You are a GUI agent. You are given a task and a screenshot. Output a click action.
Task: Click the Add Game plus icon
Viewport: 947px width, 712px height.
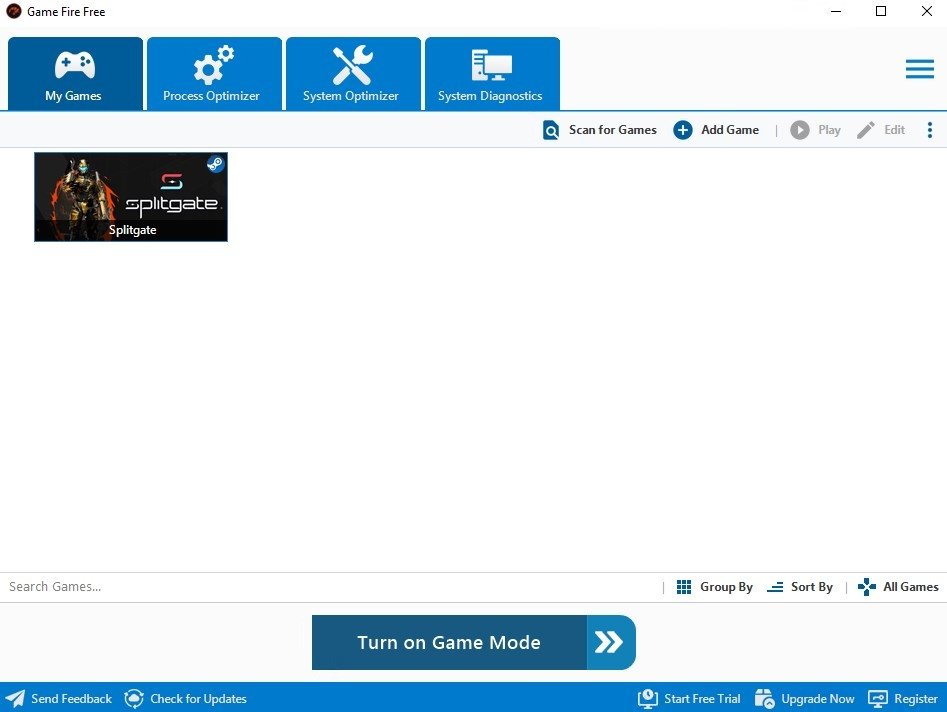(x=682, y=130)
